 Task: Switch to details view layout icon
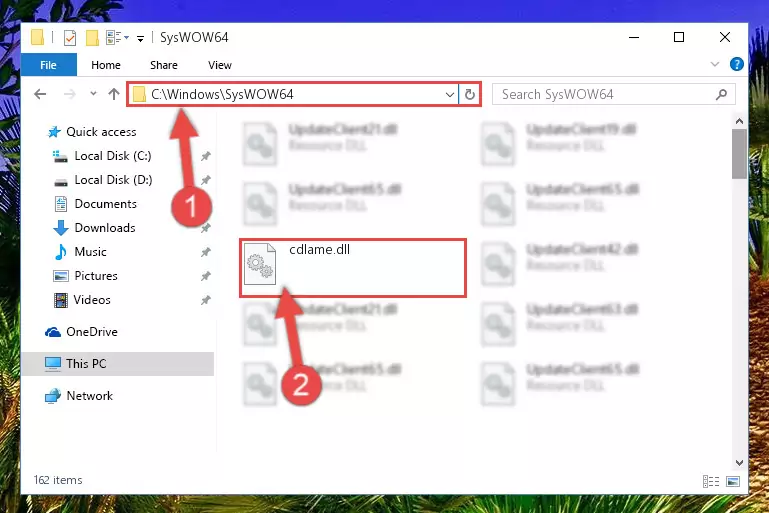711,481
